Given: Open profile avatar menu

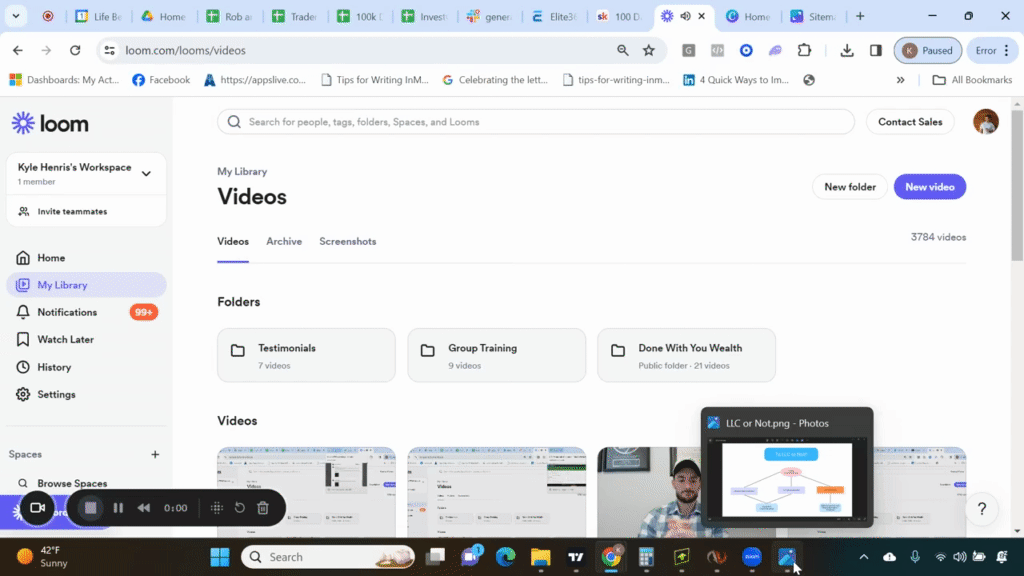Looking at the screenshot, I should point(985,122).
